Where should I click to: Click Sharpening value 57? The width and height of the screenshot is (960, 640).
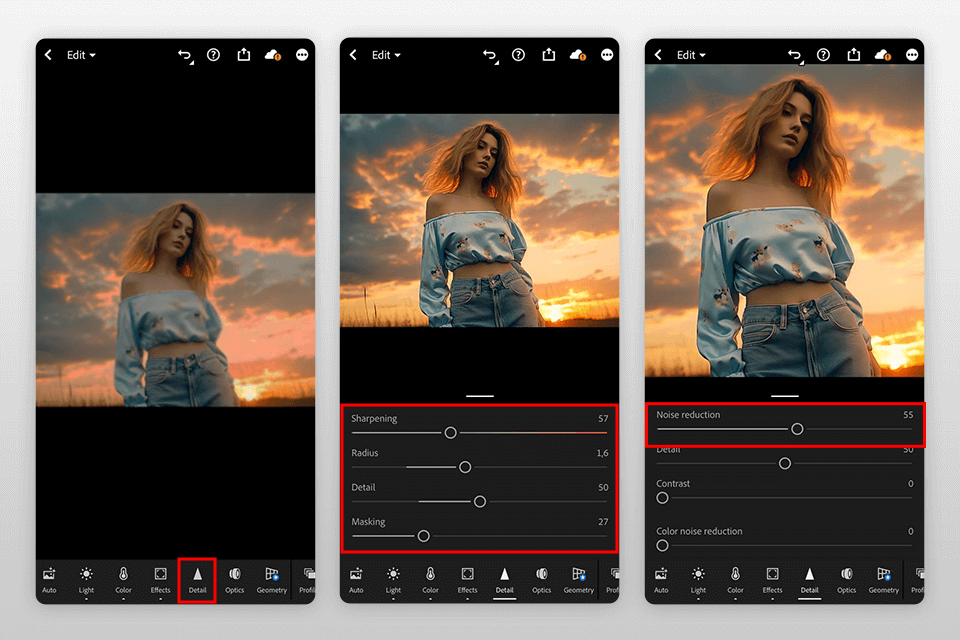(x=603, y=419)
